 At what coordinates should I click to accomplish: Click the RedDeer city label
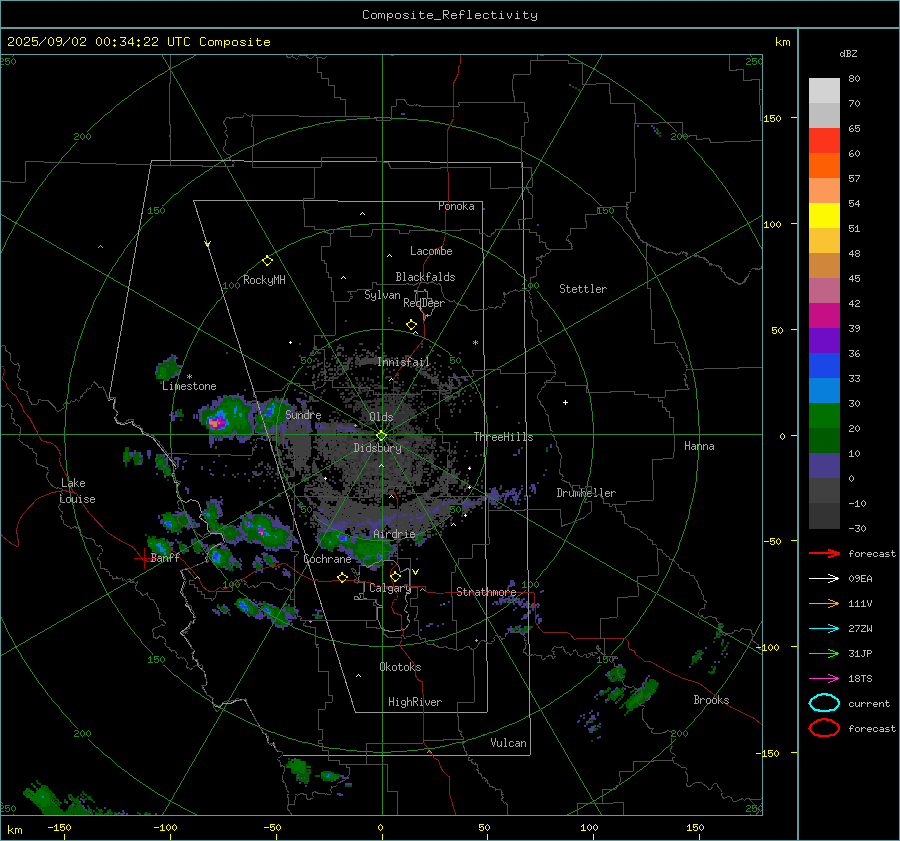(x=424, y=303)
